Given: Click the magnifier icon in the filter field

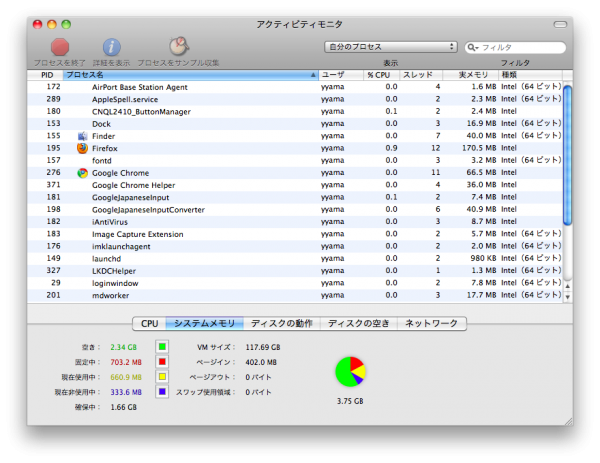Looking at the screenshot, I should tap(473, 47).
